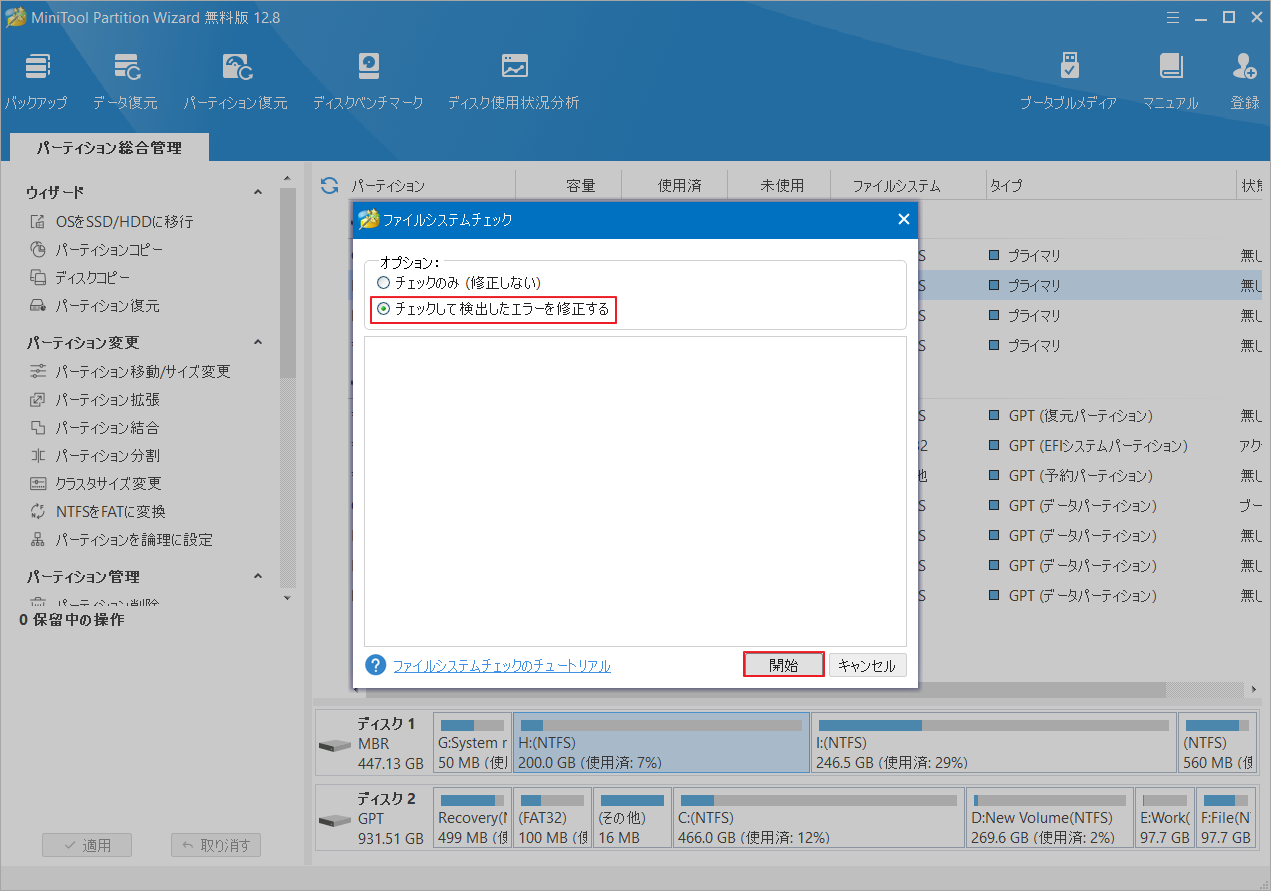This screenshot has height=891, width=1271.
Task: Click GPT (復元パーティション) row
Action: (x=1080, y=415)
